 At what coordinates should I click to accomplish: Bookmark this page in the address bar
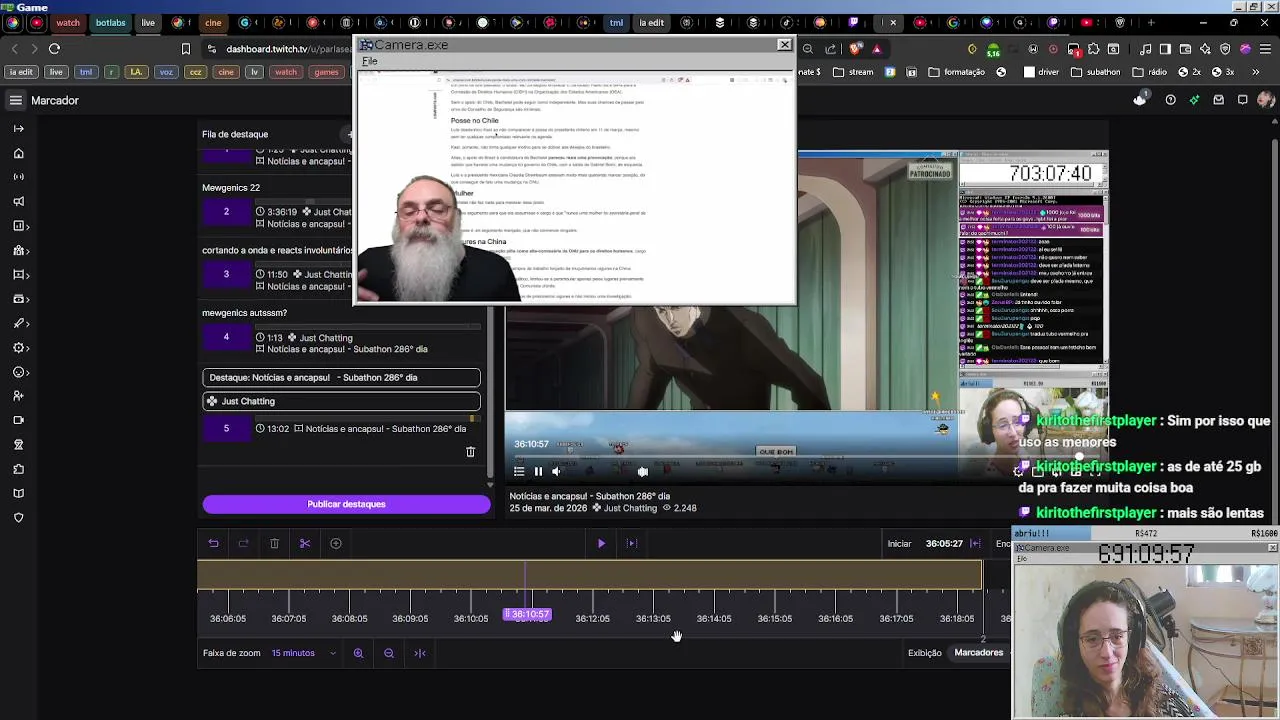185,48
